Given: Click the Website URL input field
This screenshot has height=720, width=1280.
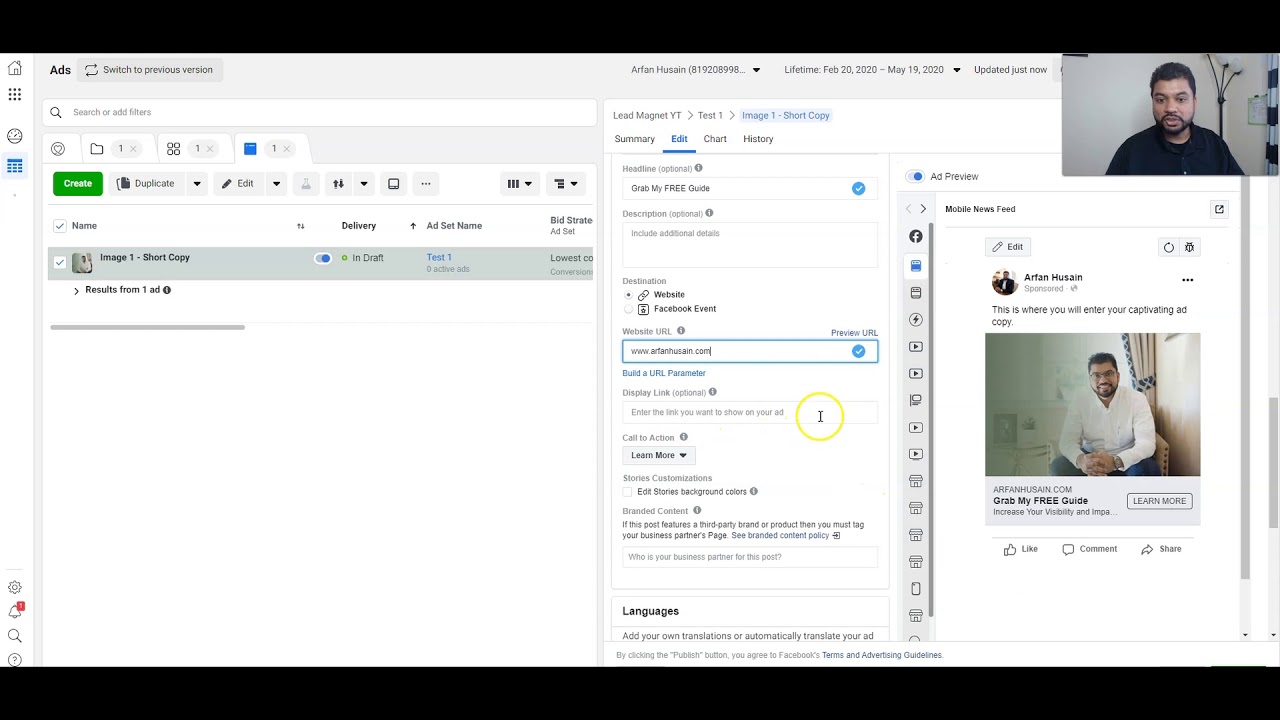Looking at the screenshot, I should point(750,351).
